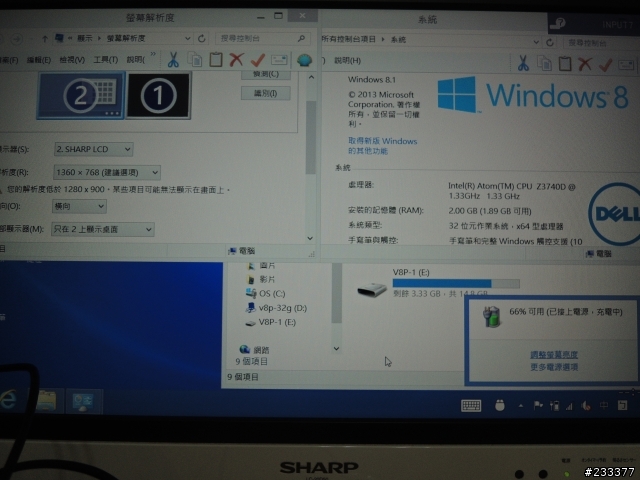Open Internet Explorer from the taskbar
Image resolution: width=640 pixels, height=480 pixels.
click(x=8, y=400)
